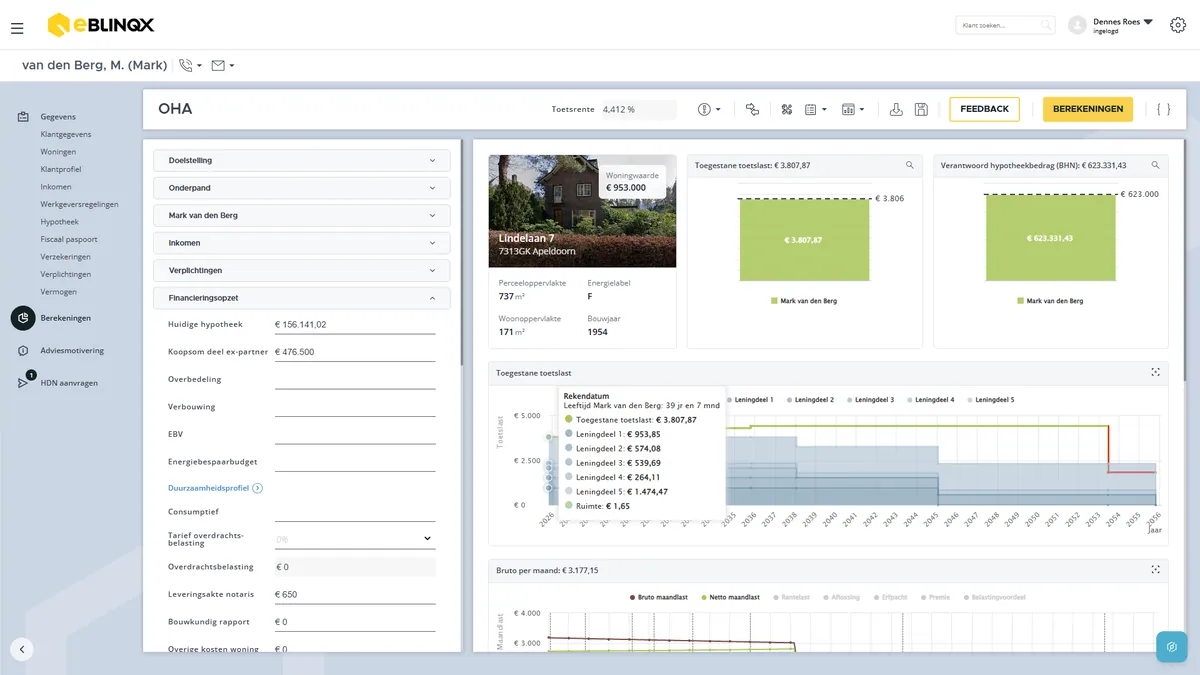
Task: Open the phone contact options
Action: (190, 66)
